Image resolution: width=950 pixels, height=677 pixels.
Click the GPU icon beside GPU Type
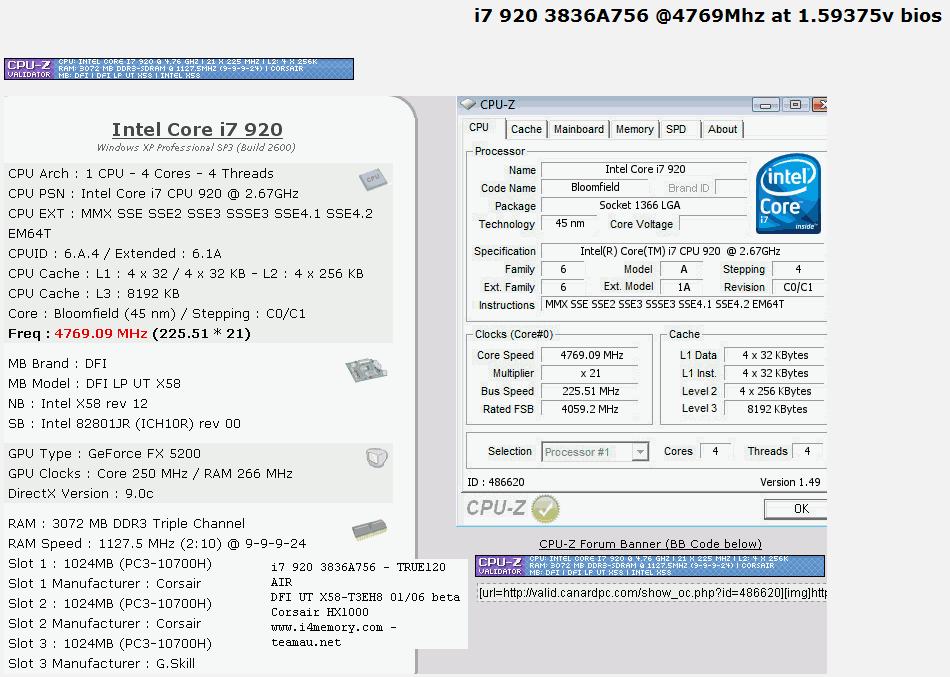click(376, 458)
